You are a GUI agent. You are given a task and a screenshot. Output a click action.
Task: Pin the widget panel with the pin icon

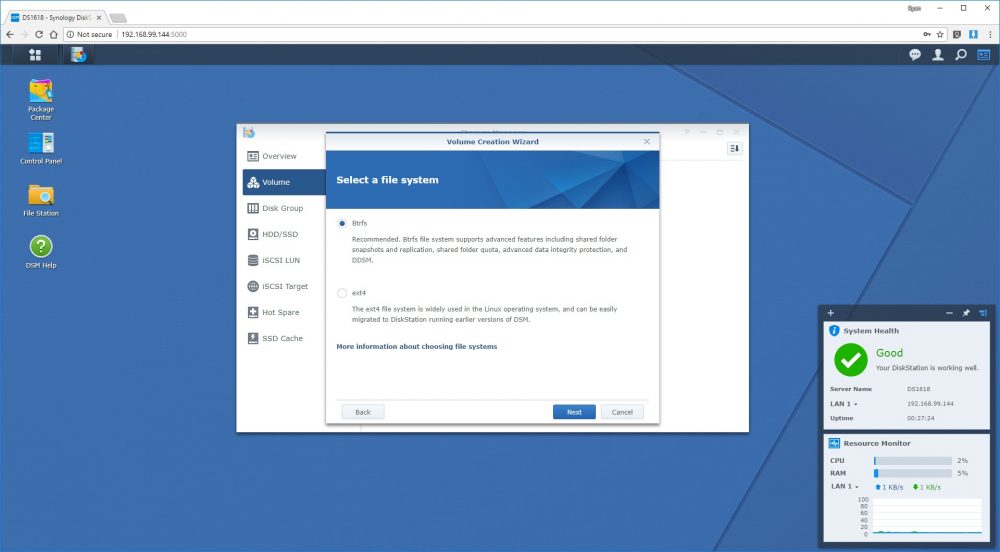966,313
